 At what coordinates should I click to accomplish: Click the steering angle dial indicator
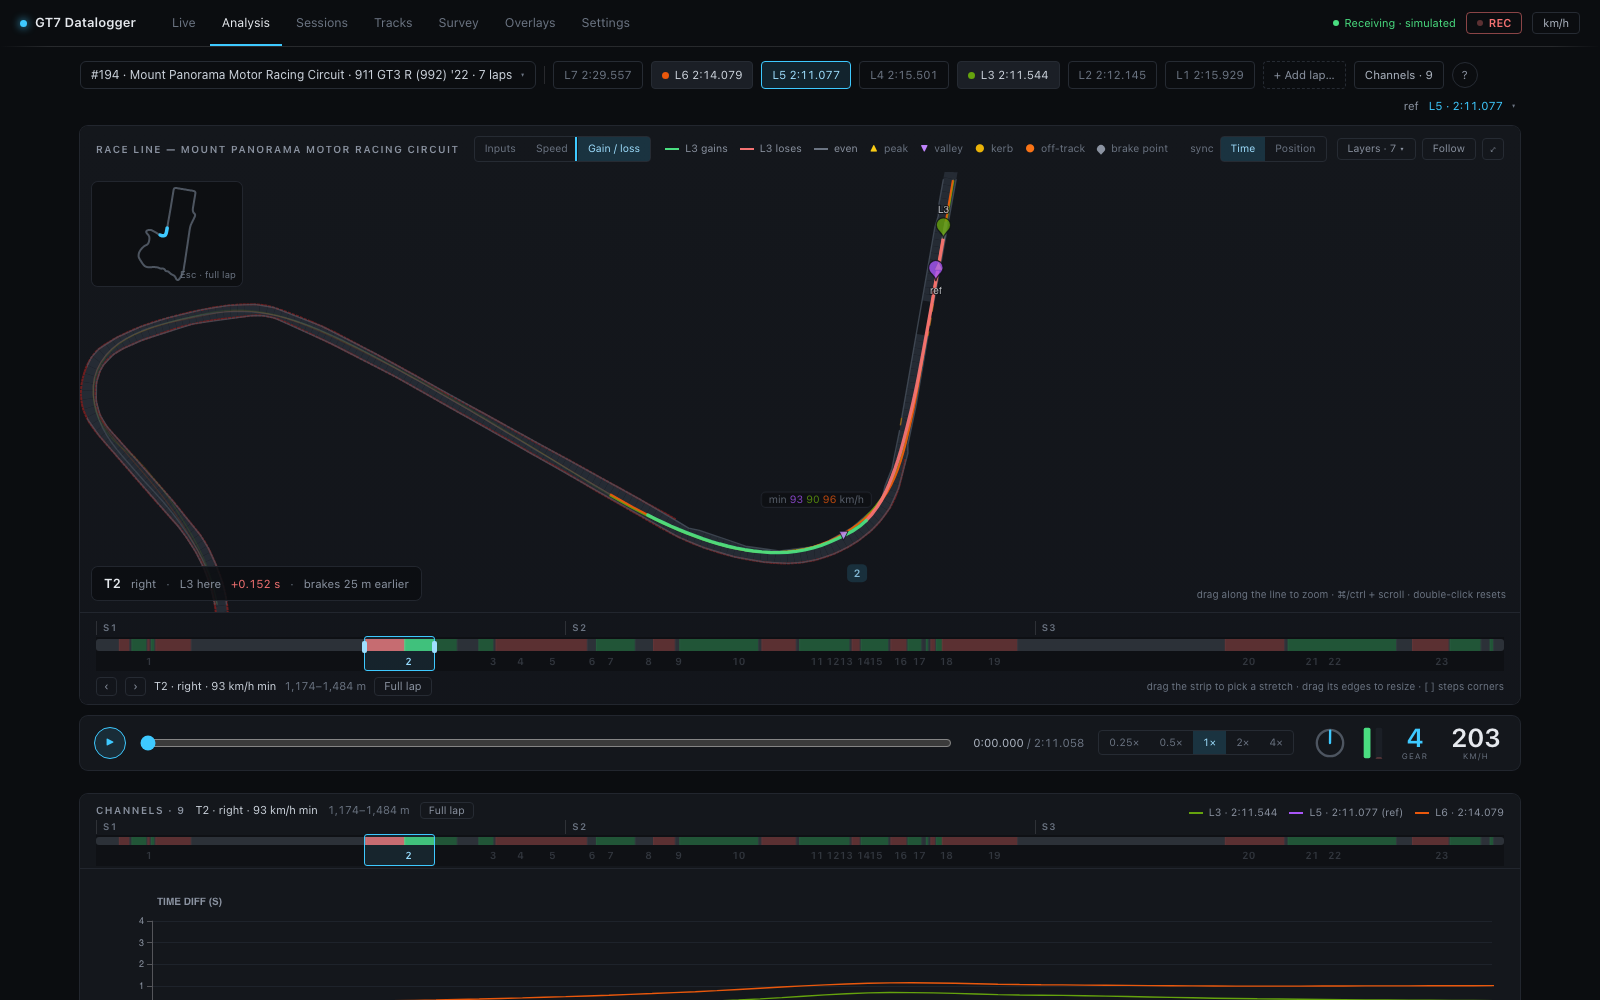click(1329, 743)
